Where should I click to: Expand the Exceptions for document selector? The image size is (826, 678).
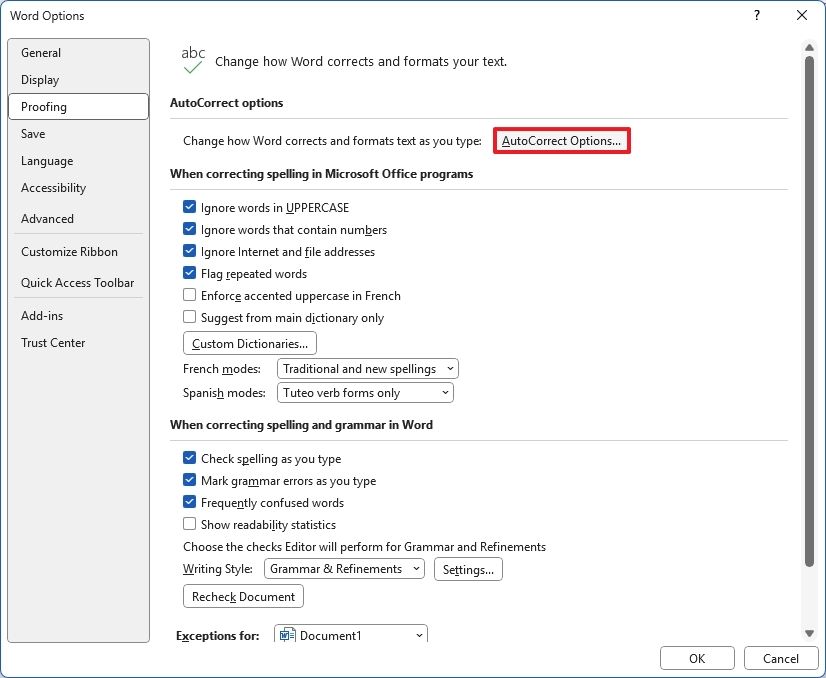tap(417, 634)
